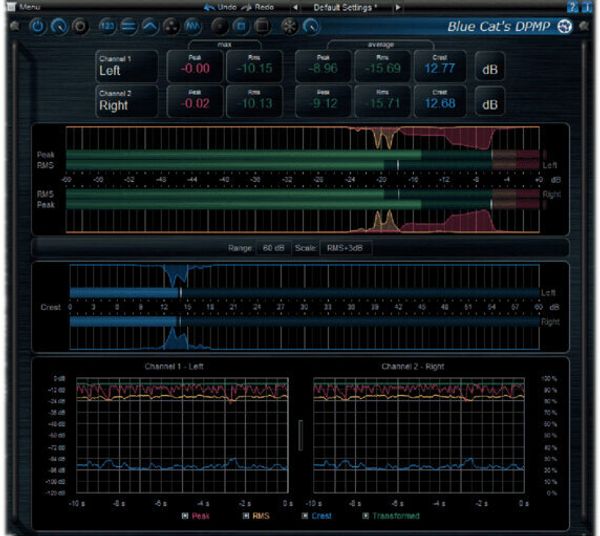Open Blue Cat globe website icon
Image resolution: width=600 pixels, height=536 pixels.
tap(564, 26)
